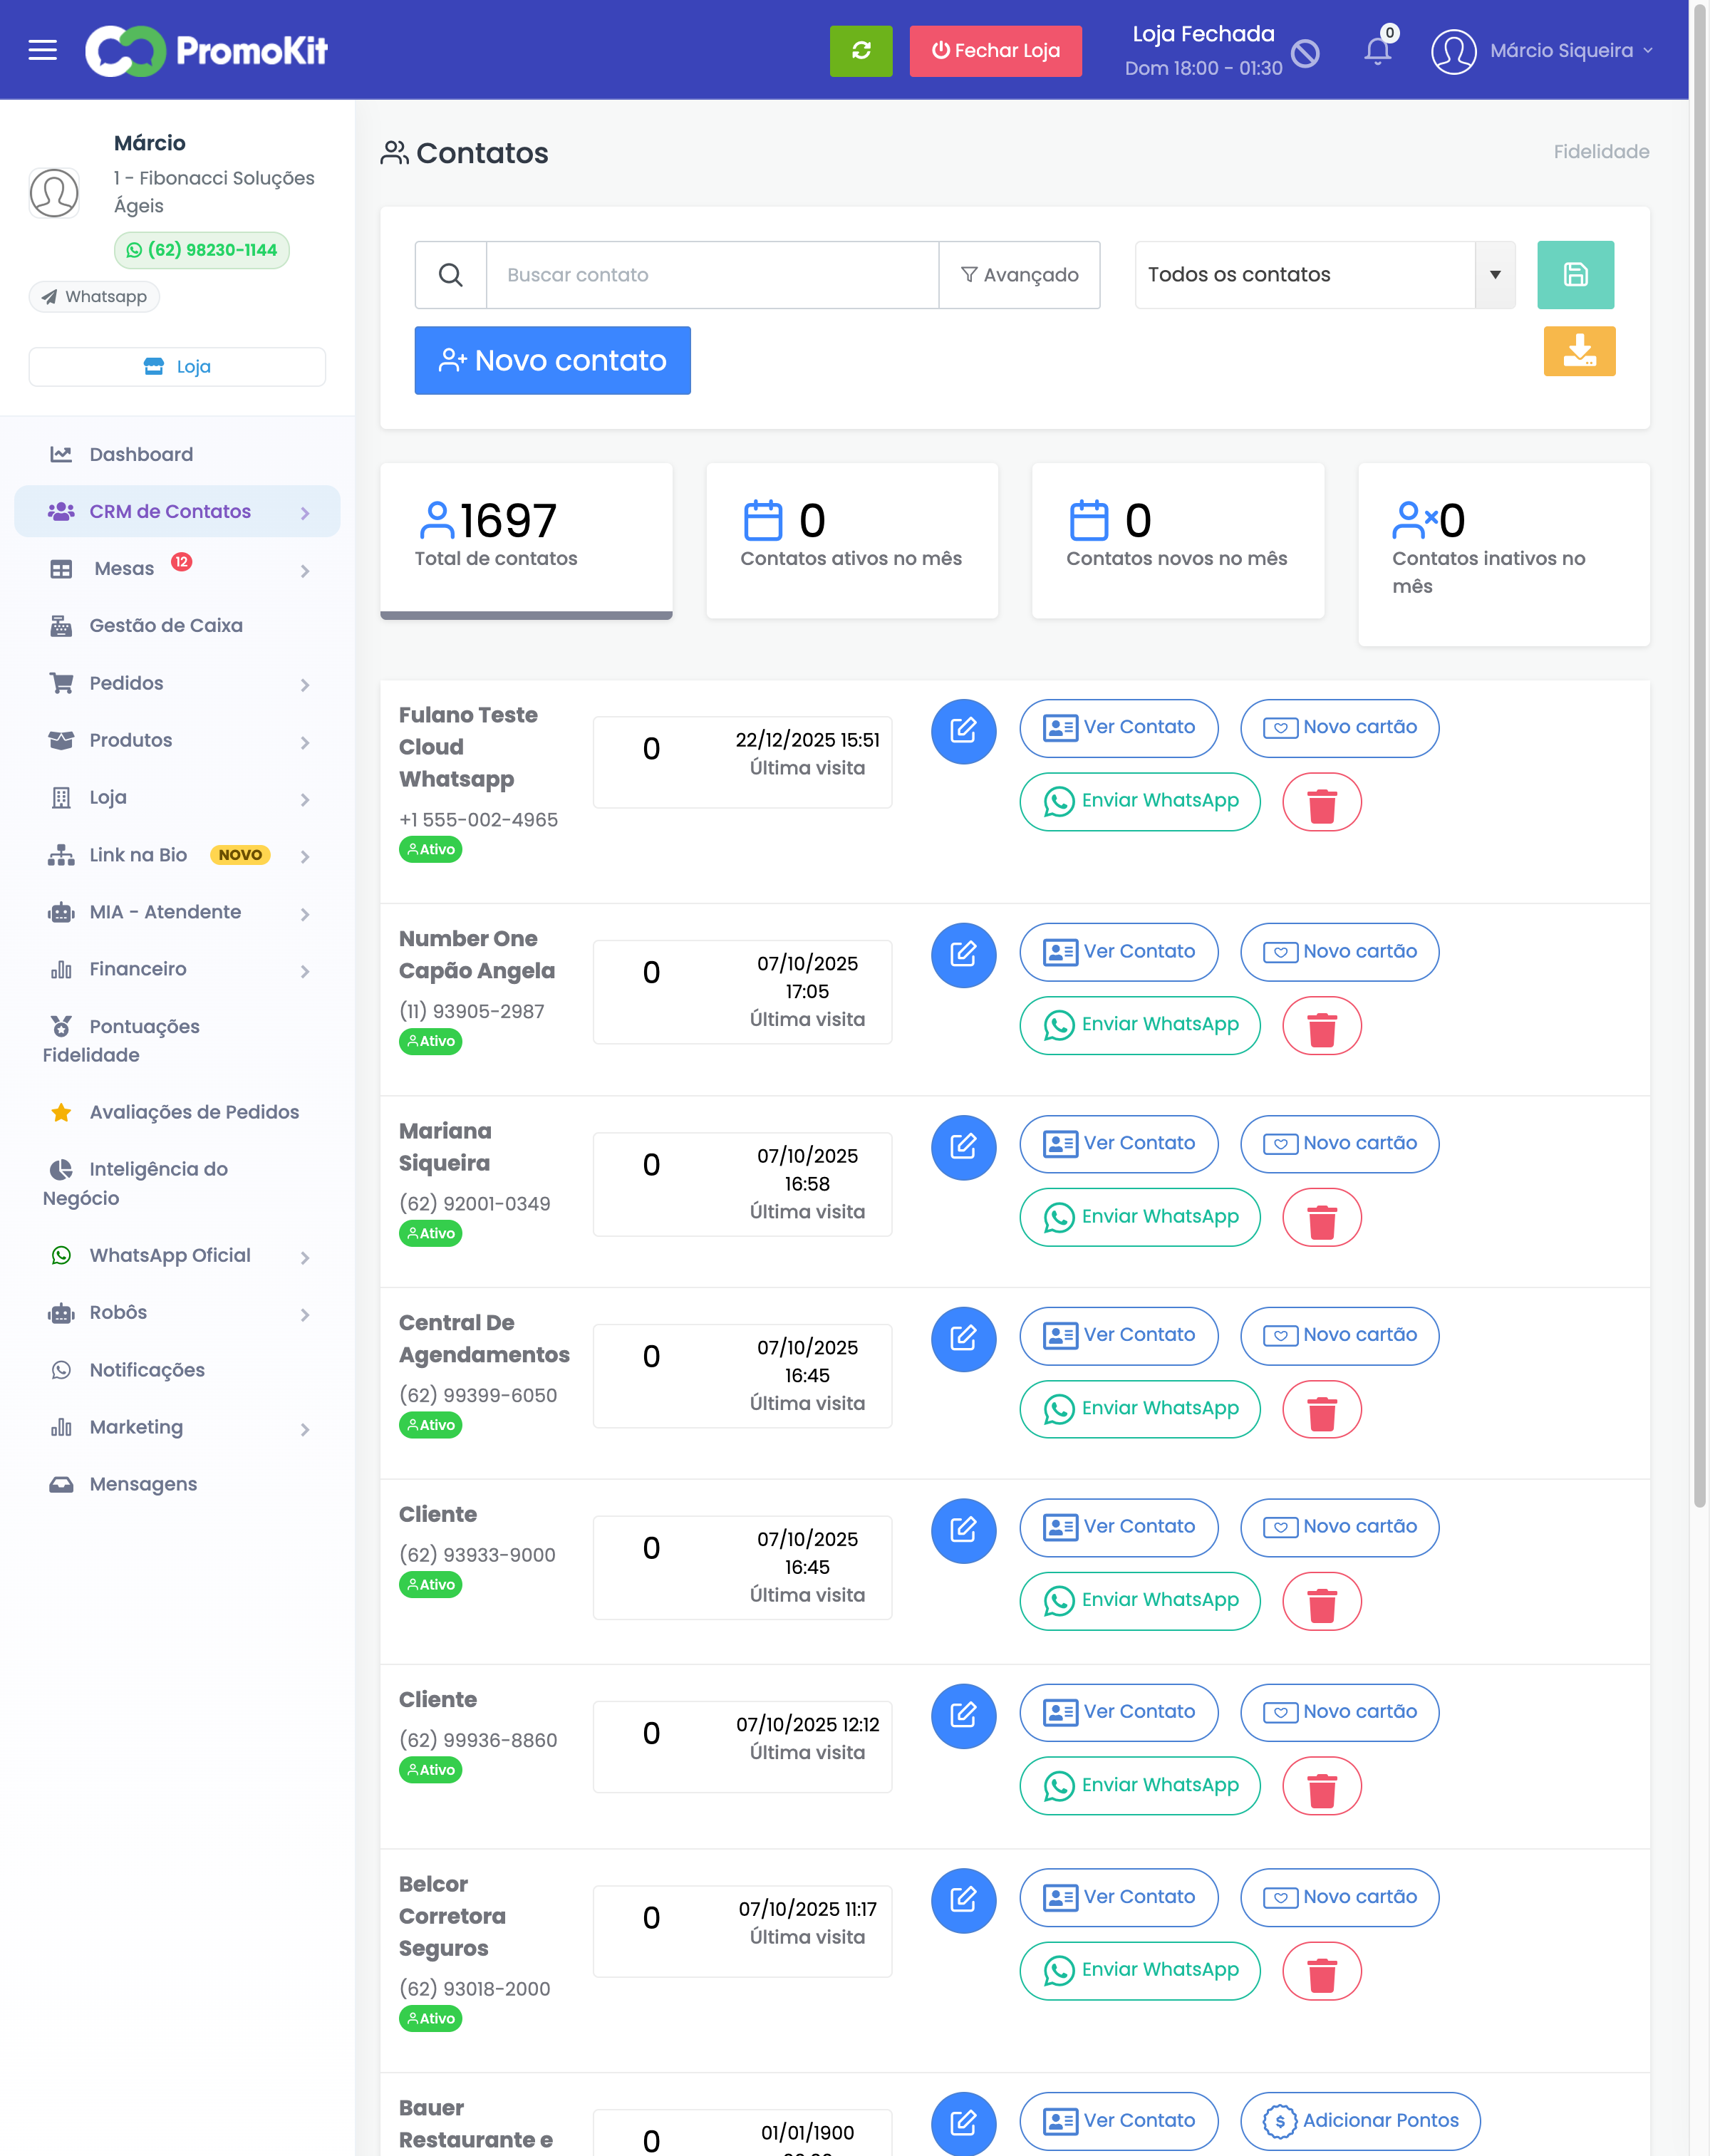Click the user avatar in the header
Viewport: 1710px width, 2156px height.
tap(1453, 51)
